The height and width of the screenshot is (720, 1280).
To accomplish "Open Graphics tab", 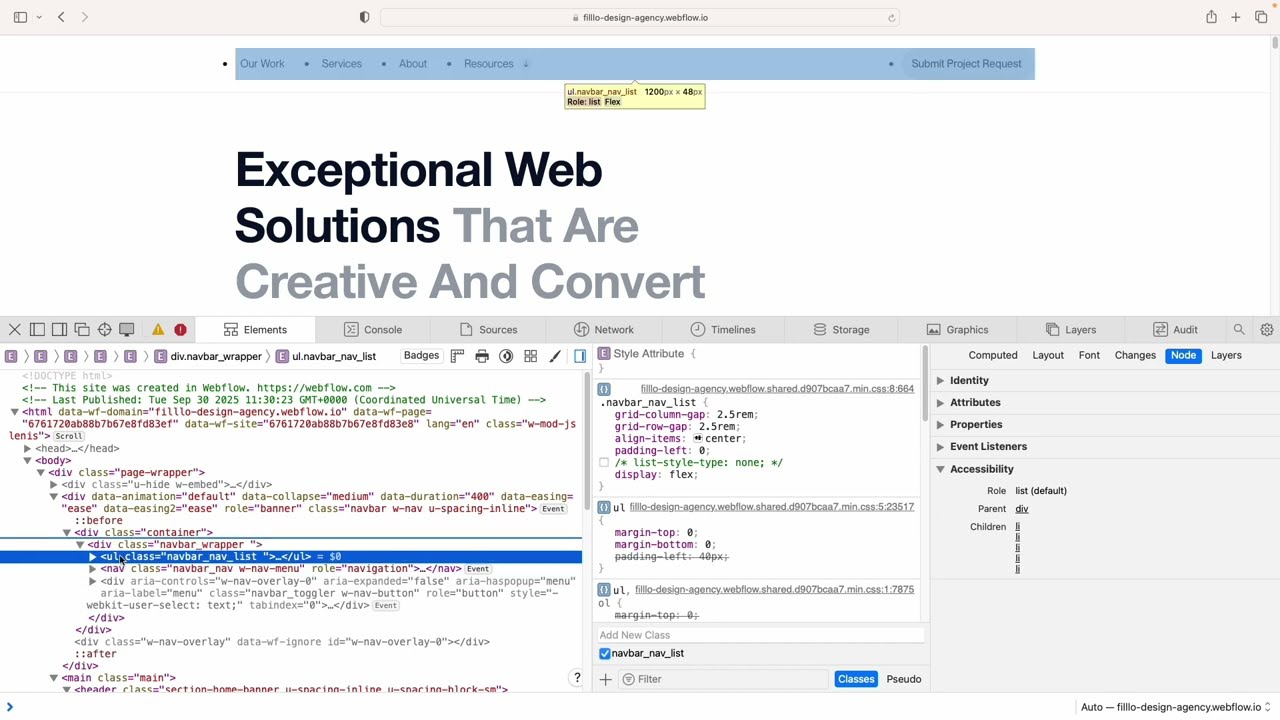I will coord(957,329).
